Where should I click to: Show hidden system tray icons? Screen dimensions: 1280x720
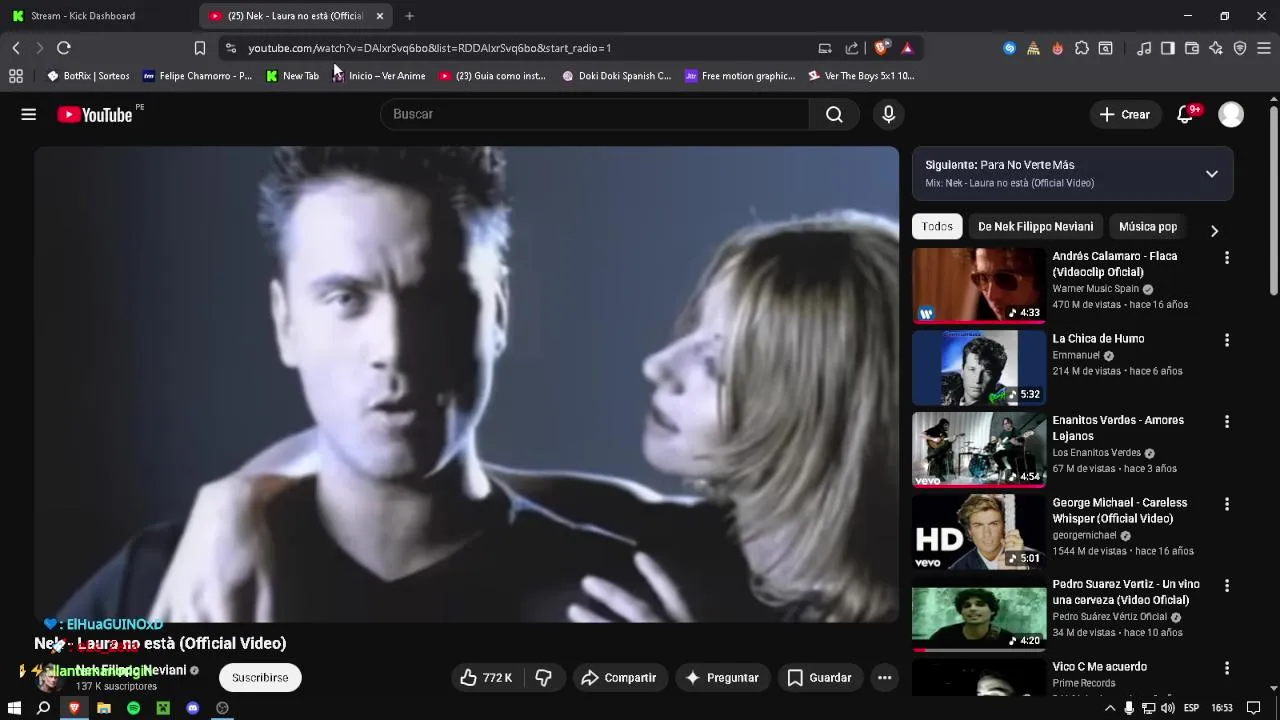coord(1109,708)
